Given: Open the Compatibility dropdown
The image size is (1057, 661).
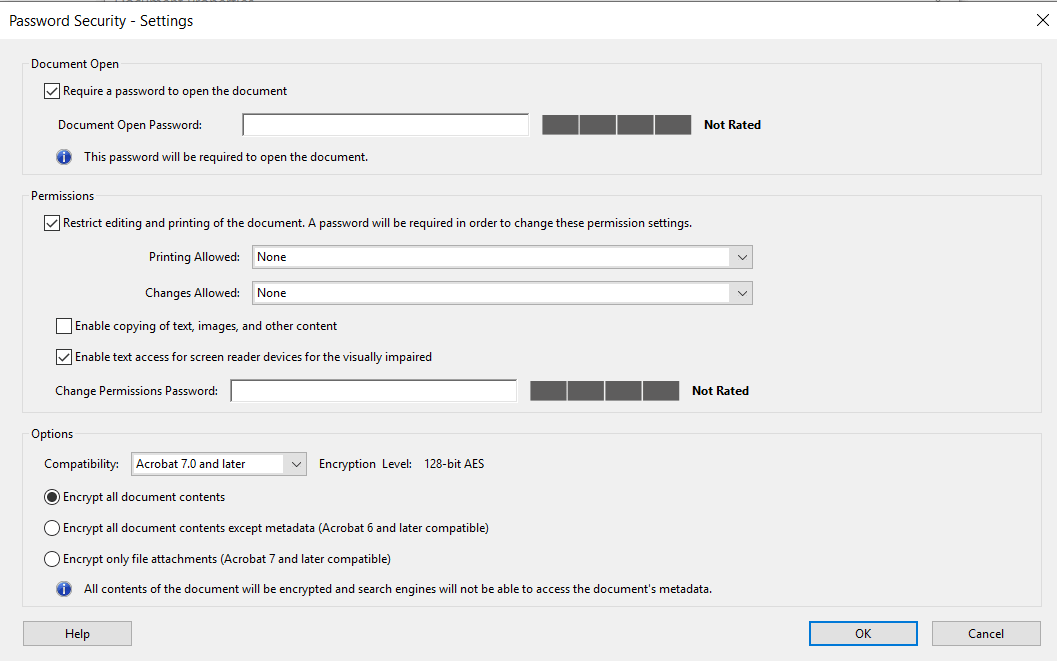Looking at the screenshot, I should pos(218,464).
